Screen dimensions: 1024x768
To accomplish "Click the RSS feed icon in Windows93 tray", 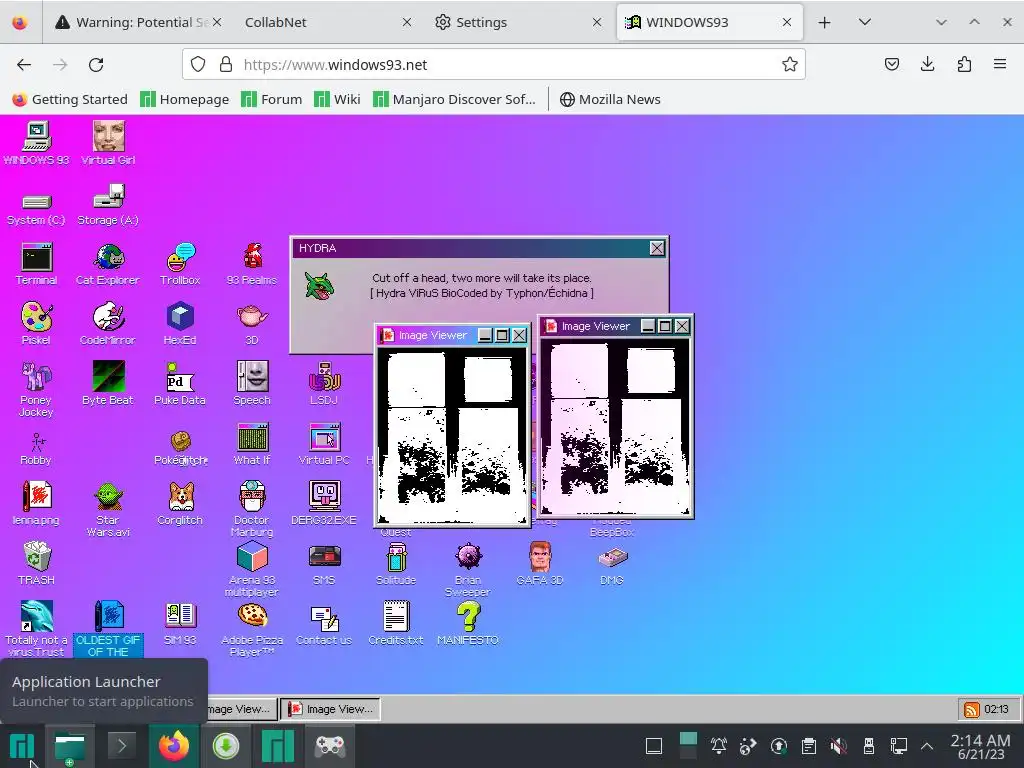I will [x=971, y=709].
